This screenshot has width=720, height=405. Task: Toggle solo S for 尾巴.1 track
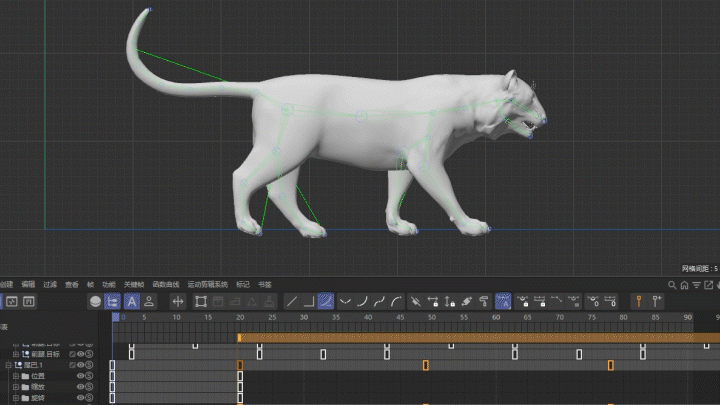click(x=89, y=365)
